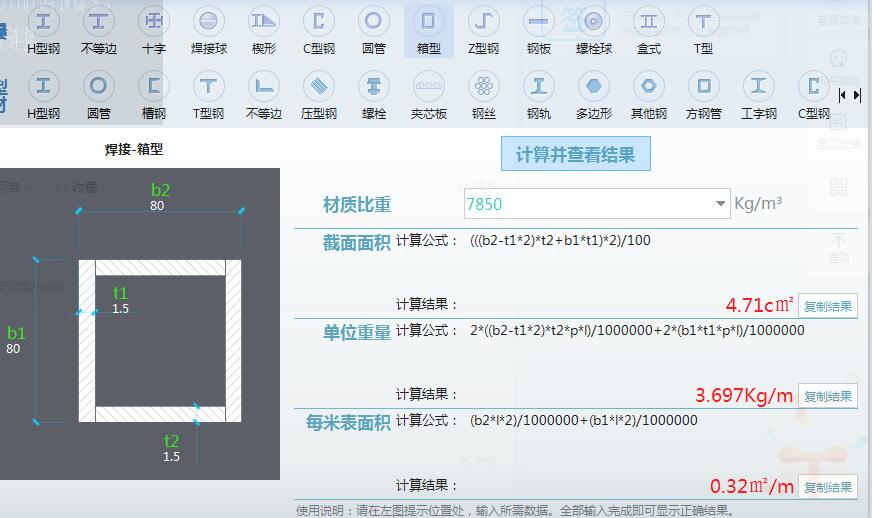Click the 材质比重 label
Image resolution: width=872 pixels, height=518 pixels.
coord(357,205)
